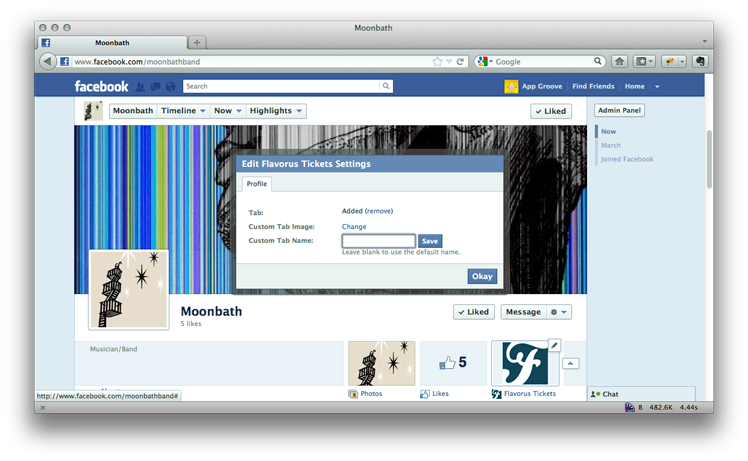Screen dimensions: 748x461
Task: Open the Photos app thumbnail
Action: 382,363
